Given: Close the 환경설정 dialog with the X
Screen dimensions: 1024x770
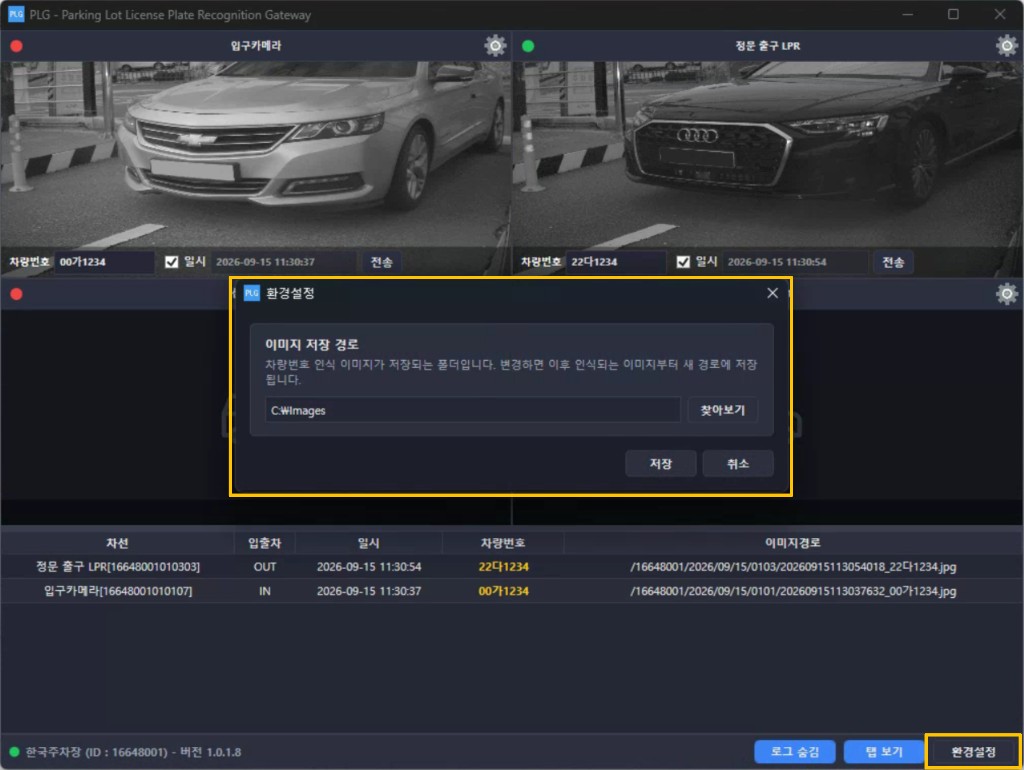Looking at the screenshot, I should tap(772, 293).
